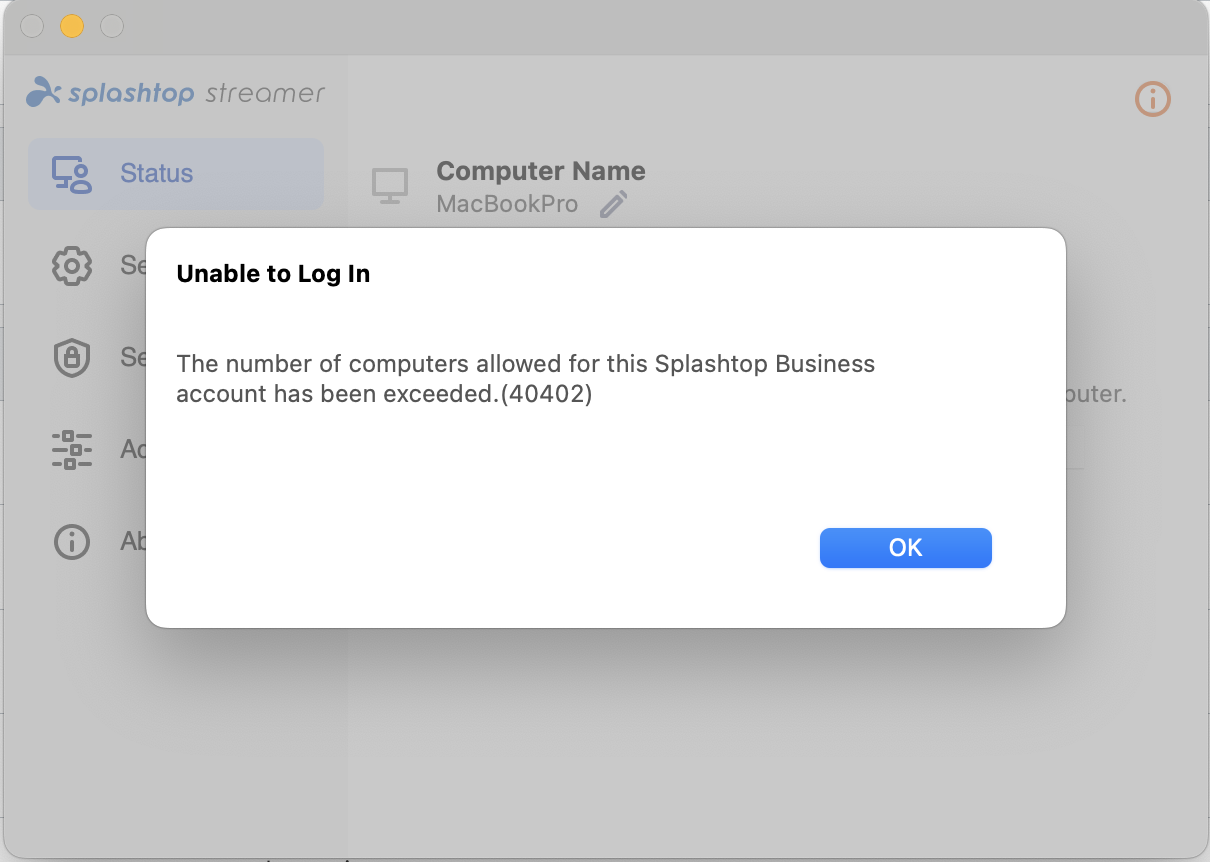Click the gray zoom window button

pyautogui.click(x=112, y=26)
